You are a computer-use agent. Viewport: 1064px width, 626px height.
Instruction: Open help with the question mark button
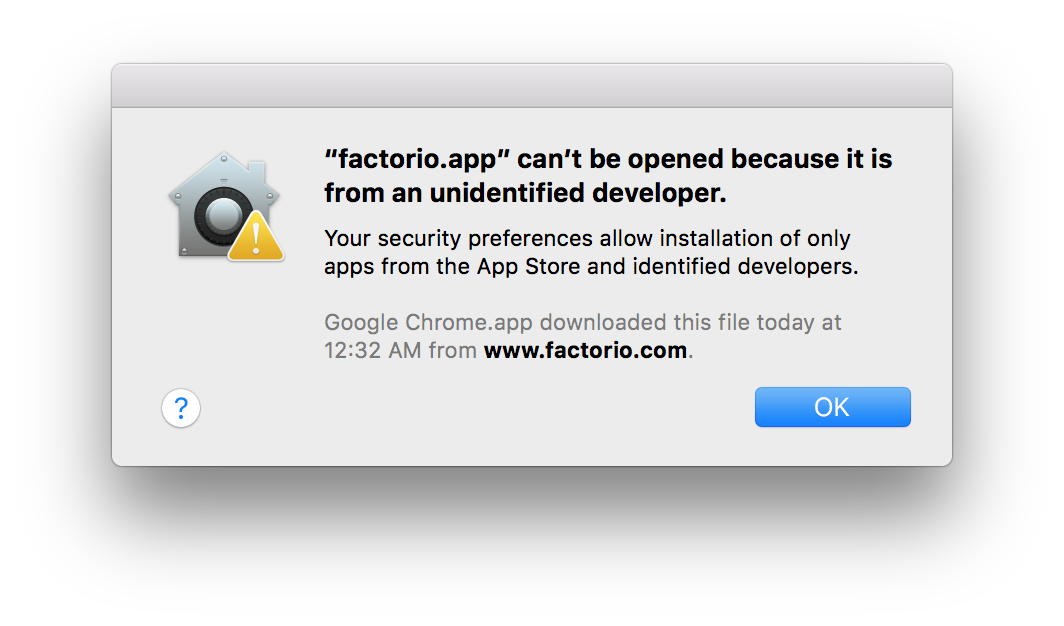point(181,408)
